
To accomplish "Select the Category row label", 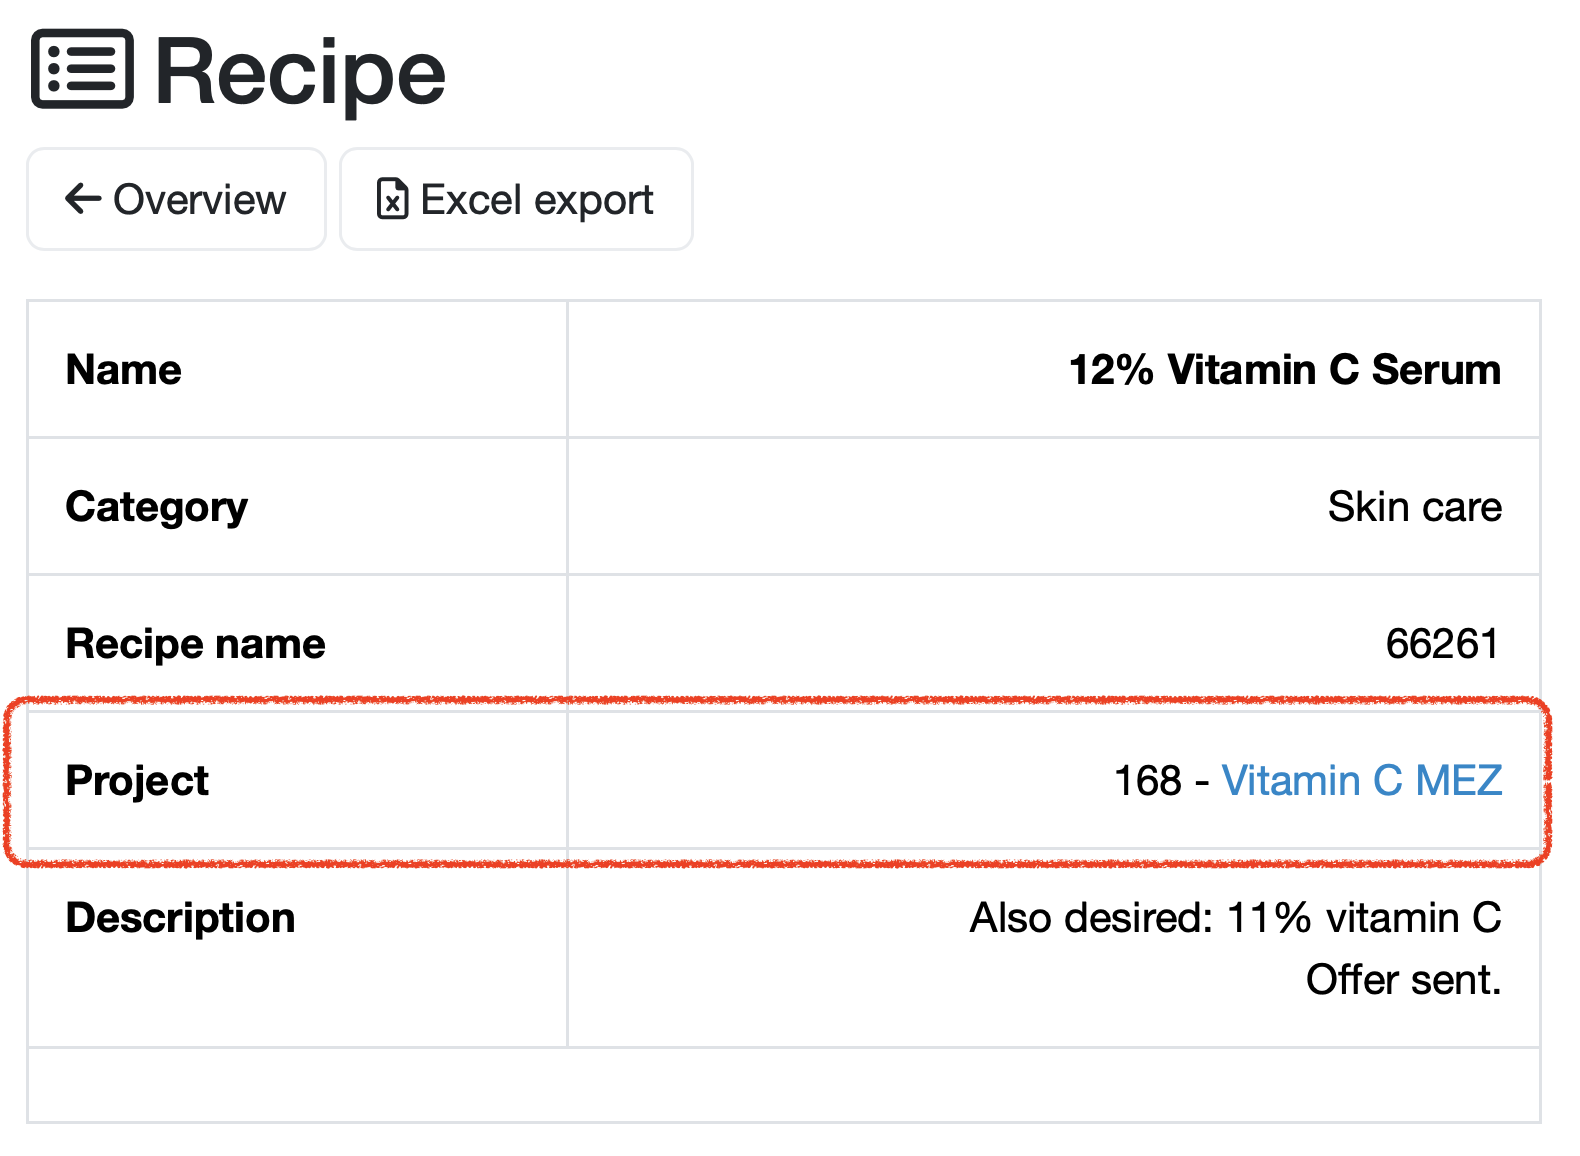I will pyautogui.click(x=156, y=507).
